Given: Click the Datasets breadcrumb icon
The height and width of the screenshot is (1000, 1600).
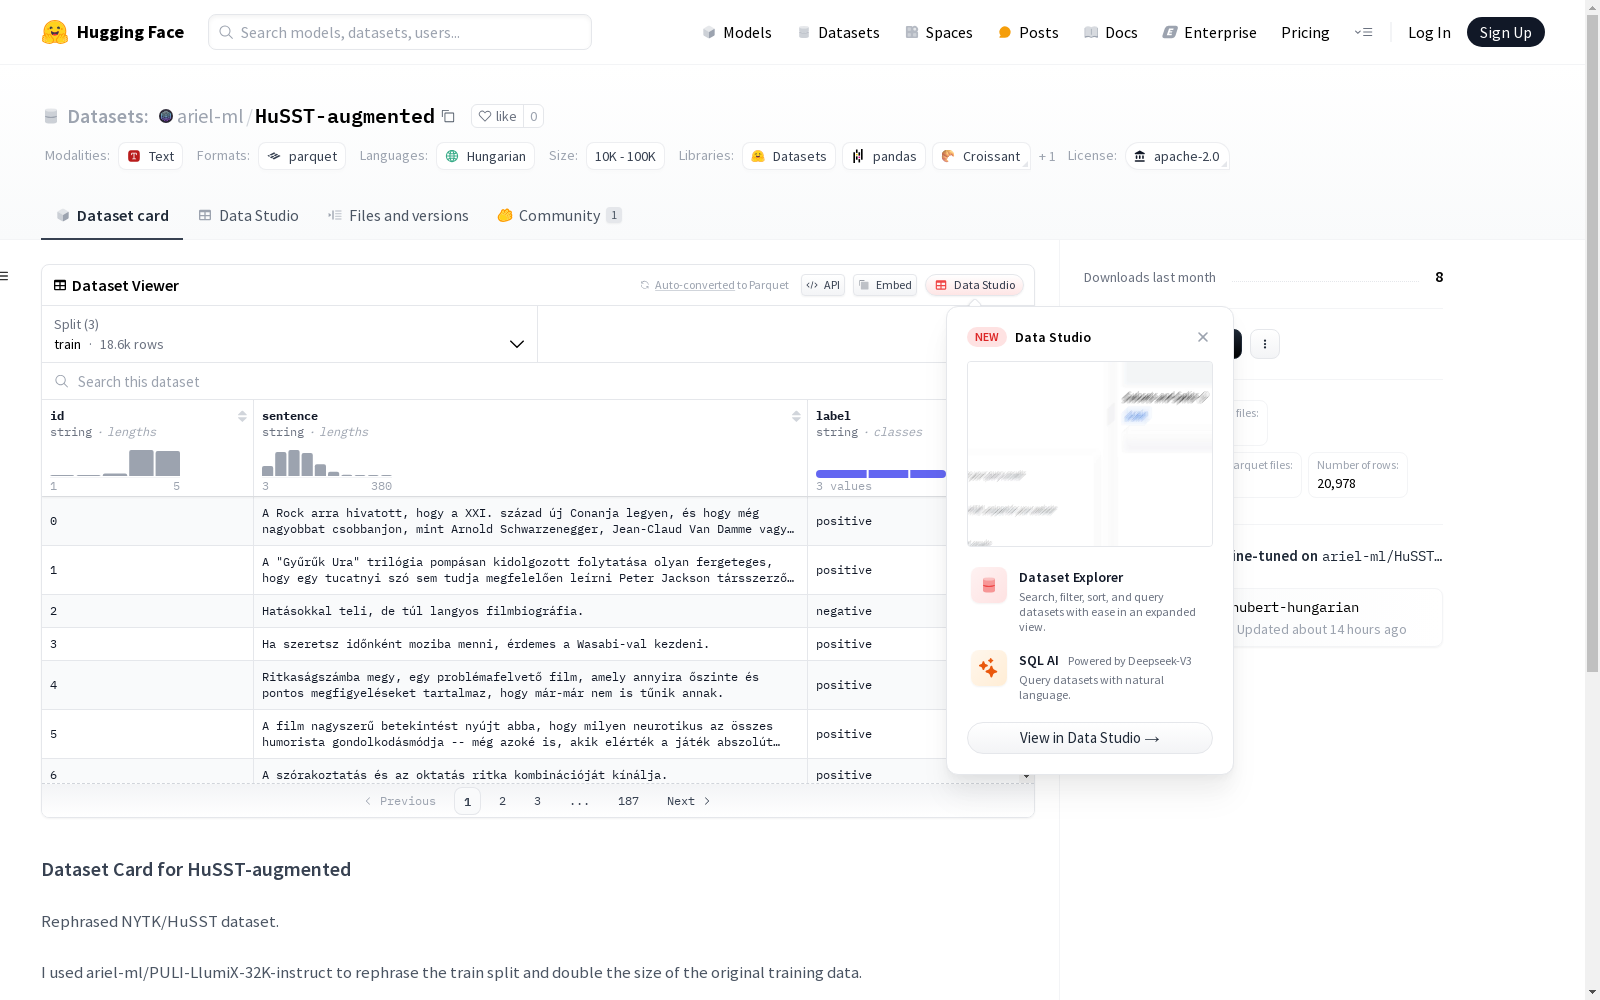Looking at the screenshot, I should 51,117.
